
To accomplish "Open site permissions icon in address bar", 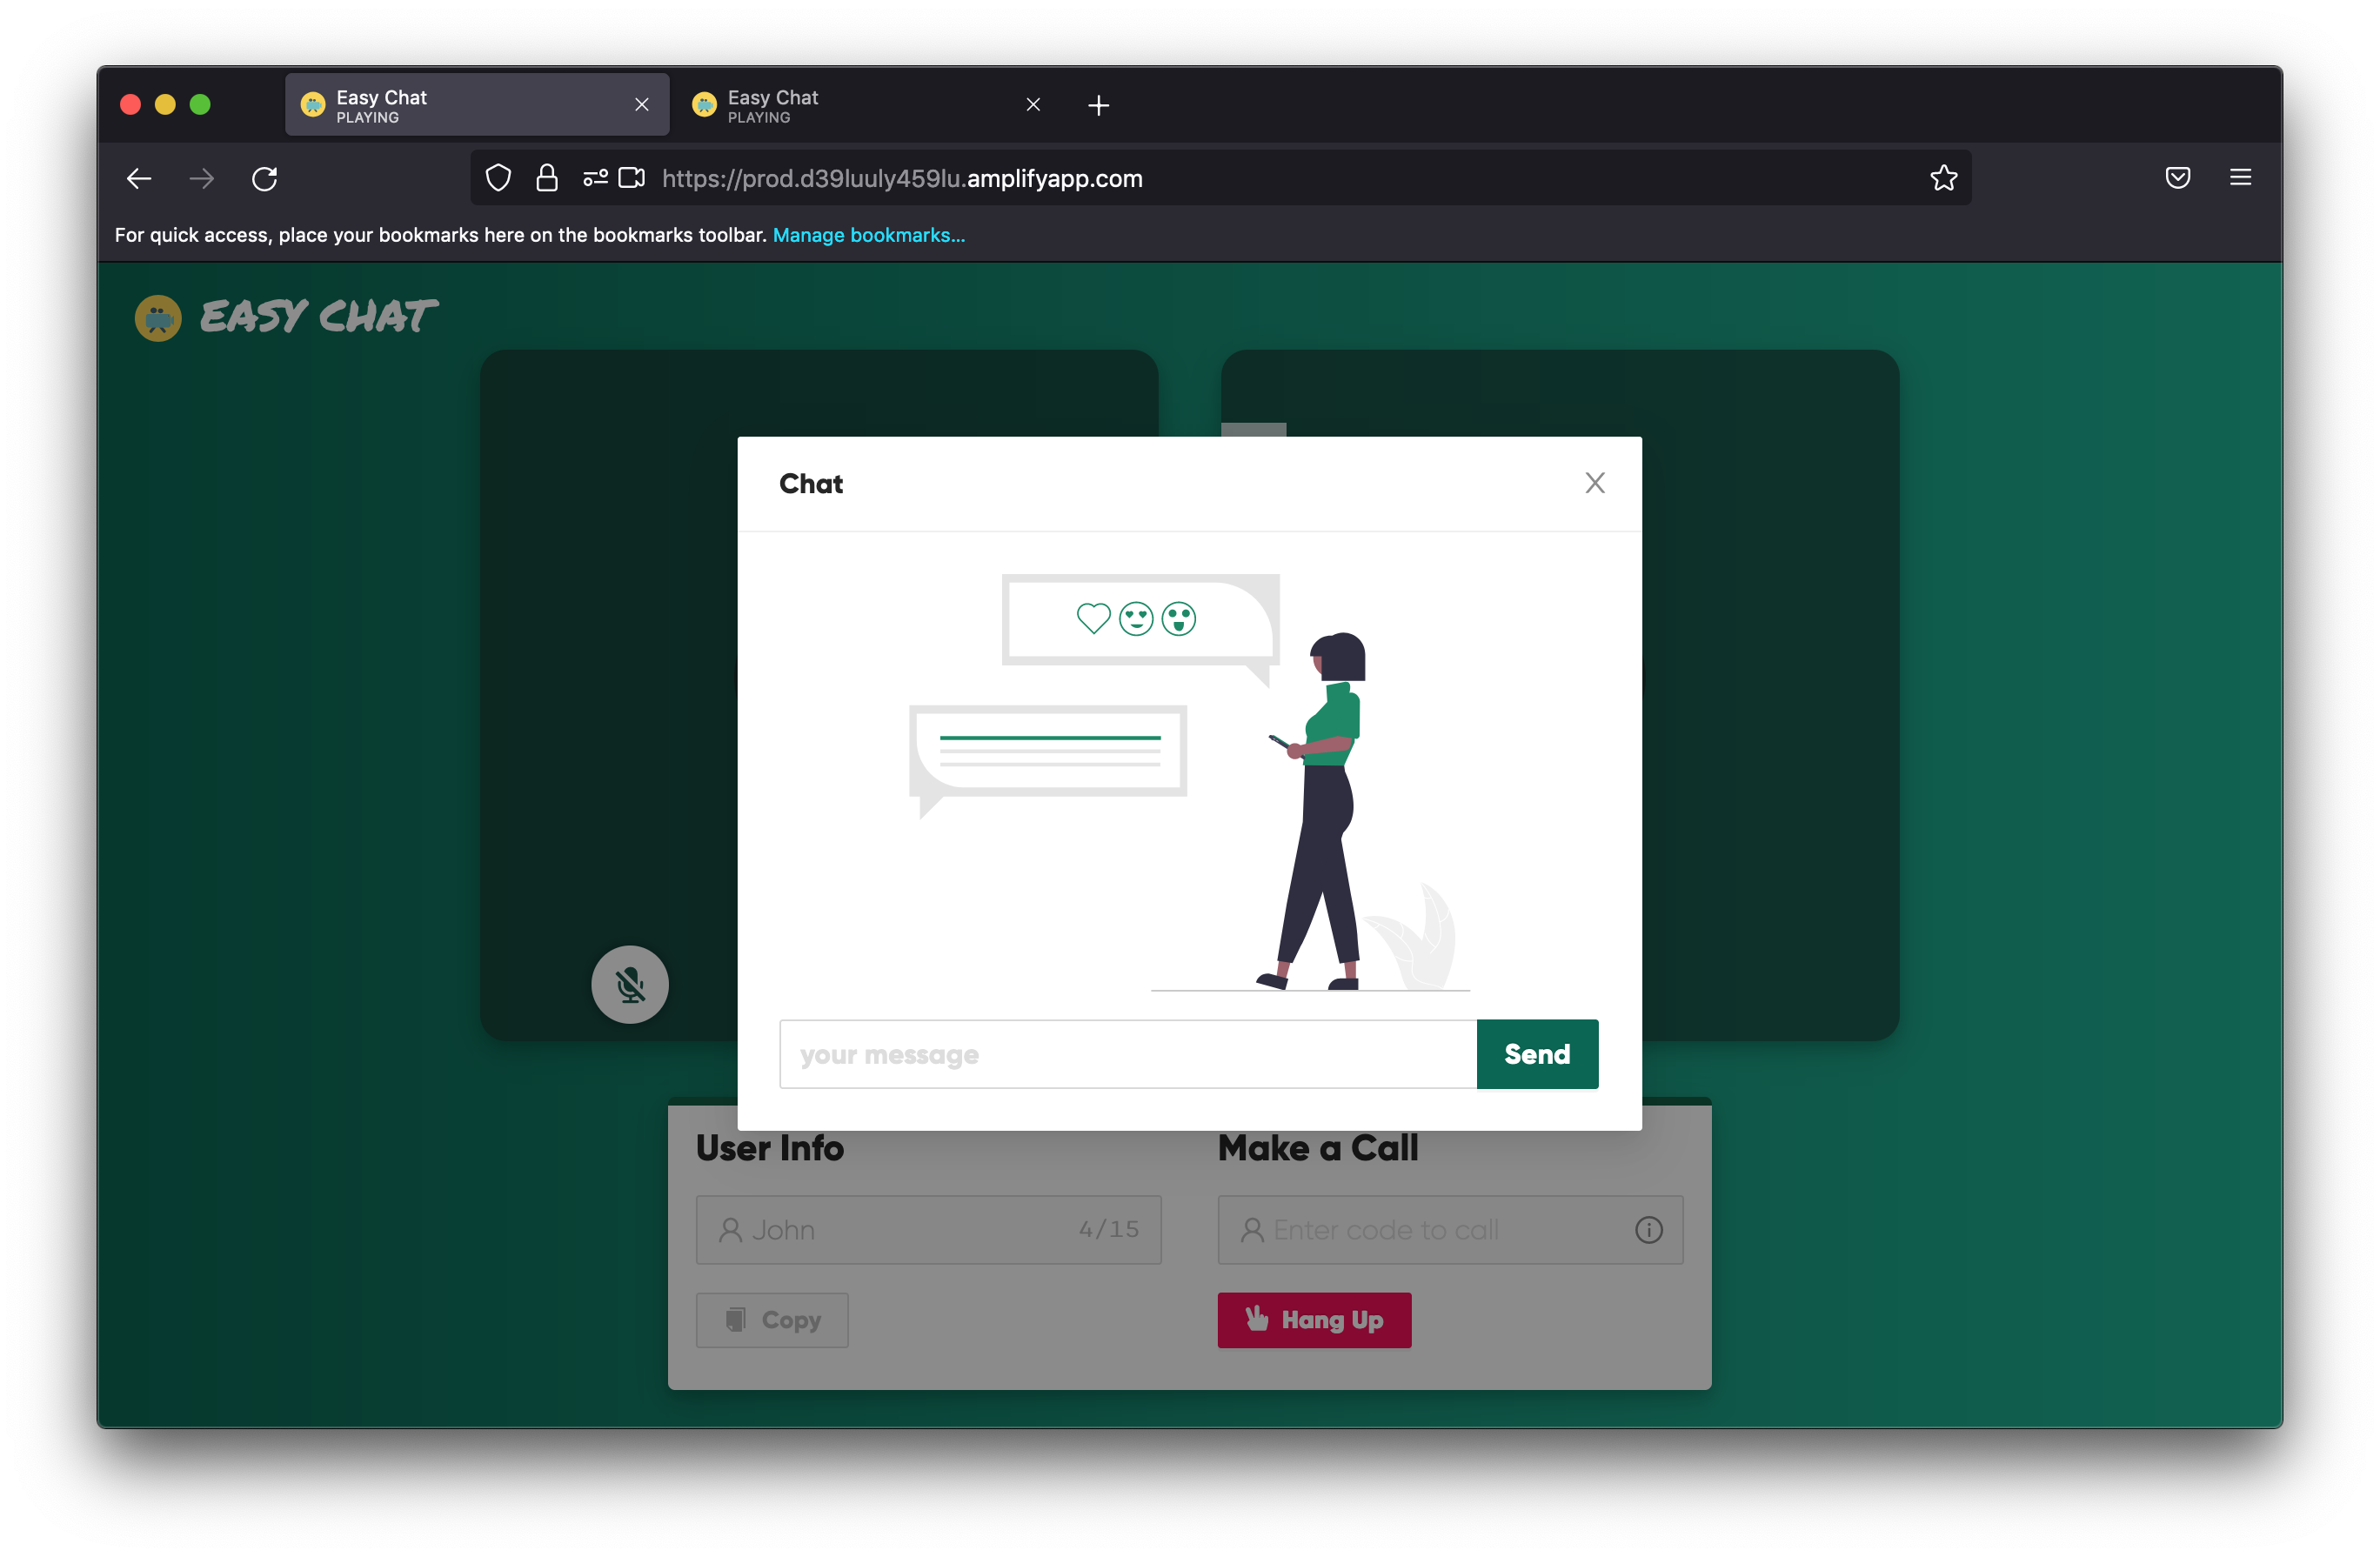I will tap(595, 178).
